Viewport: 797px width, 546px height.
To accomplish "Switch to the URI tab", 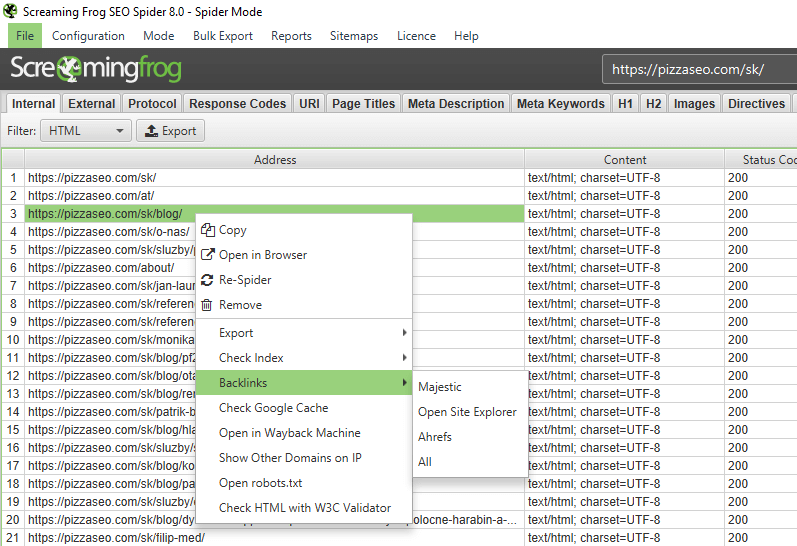I will pos(309,104).
